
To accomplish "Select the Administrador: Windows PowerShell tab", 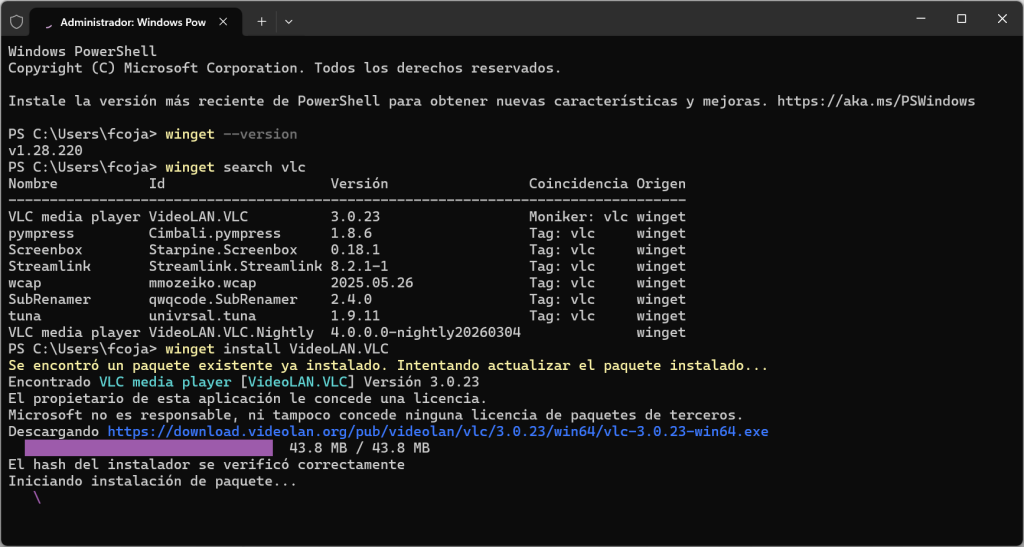I will (132, 20).
